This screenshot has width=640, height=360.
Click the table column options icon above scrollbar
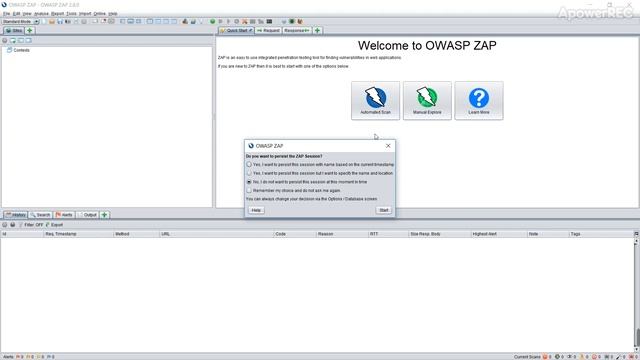[636, 234]
